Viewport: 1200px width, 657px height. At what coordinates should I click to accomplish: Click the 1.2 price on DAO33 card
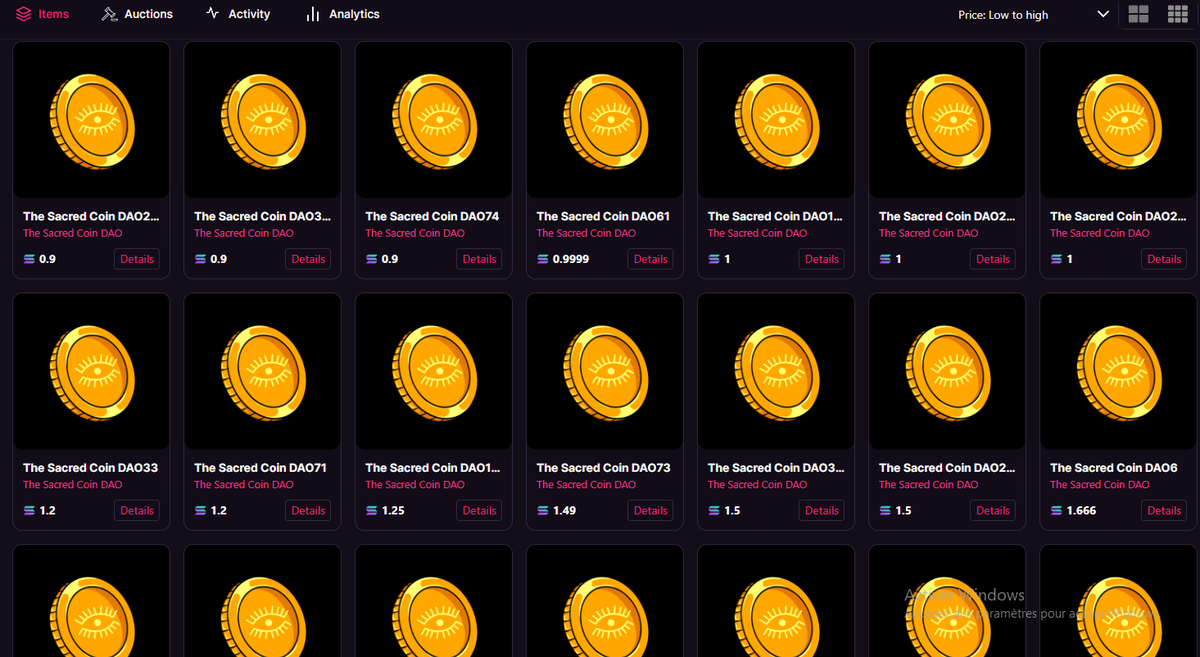pyautogui.click(x=47, y=510)
